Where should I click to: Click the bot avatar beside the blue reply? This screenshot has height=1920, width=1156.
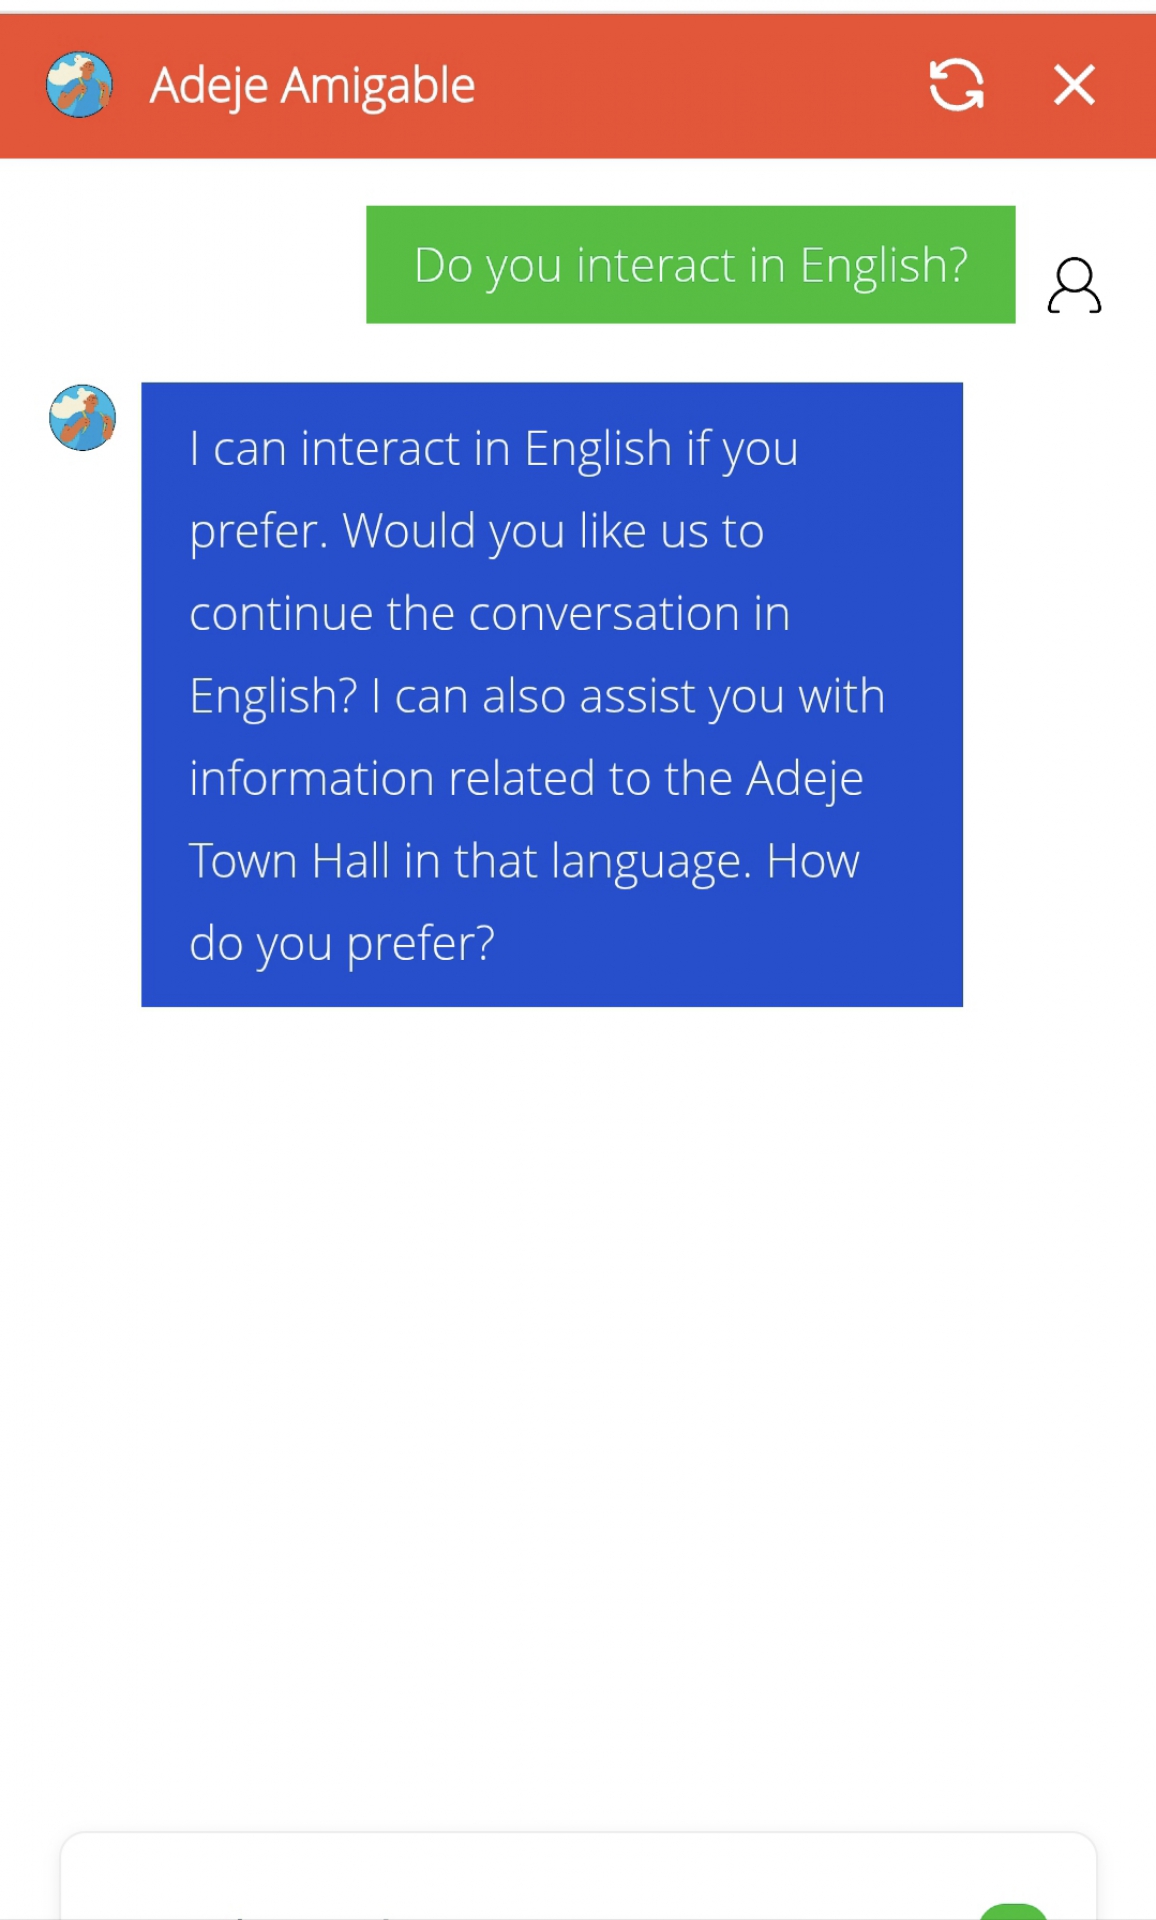point(82,418)
